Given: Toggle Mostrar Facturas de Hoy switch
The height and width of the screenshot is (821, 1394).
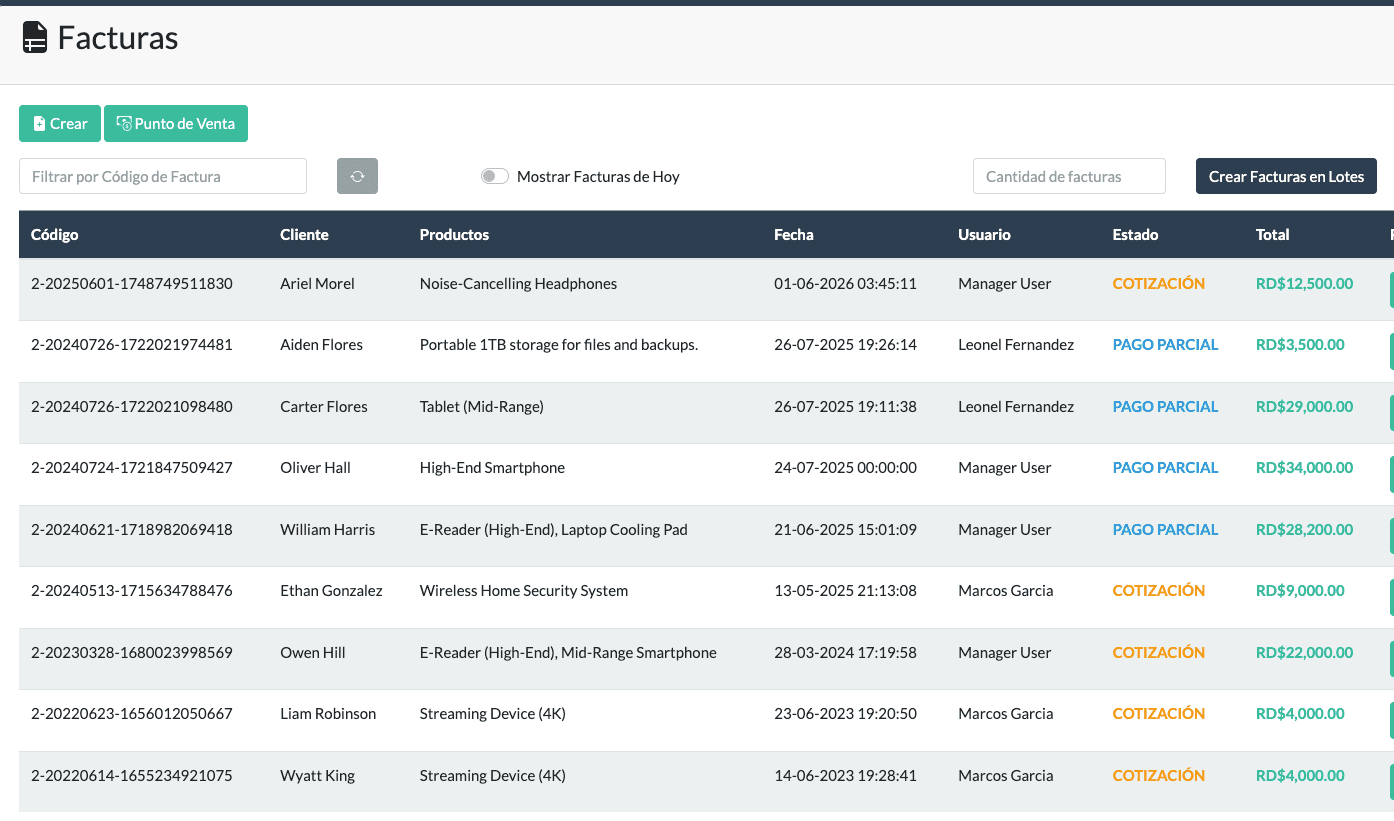Looking at the screenshot, I should coord(494,176).
